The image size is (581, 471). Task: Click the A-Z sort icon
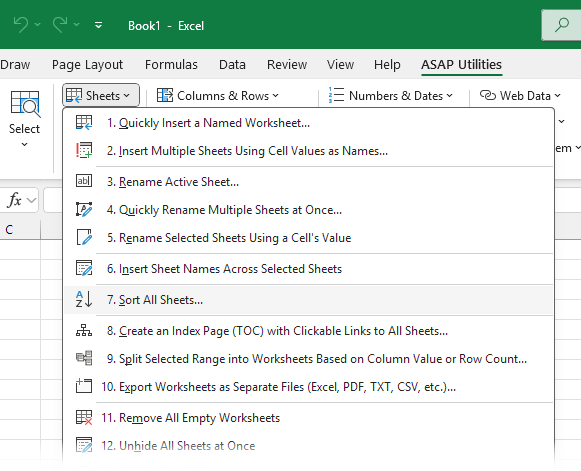pos(84,299)
